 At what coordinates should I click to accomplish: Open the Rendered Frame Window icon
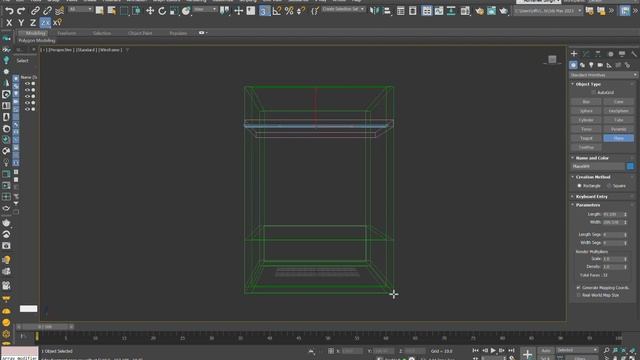pos(491,11)
